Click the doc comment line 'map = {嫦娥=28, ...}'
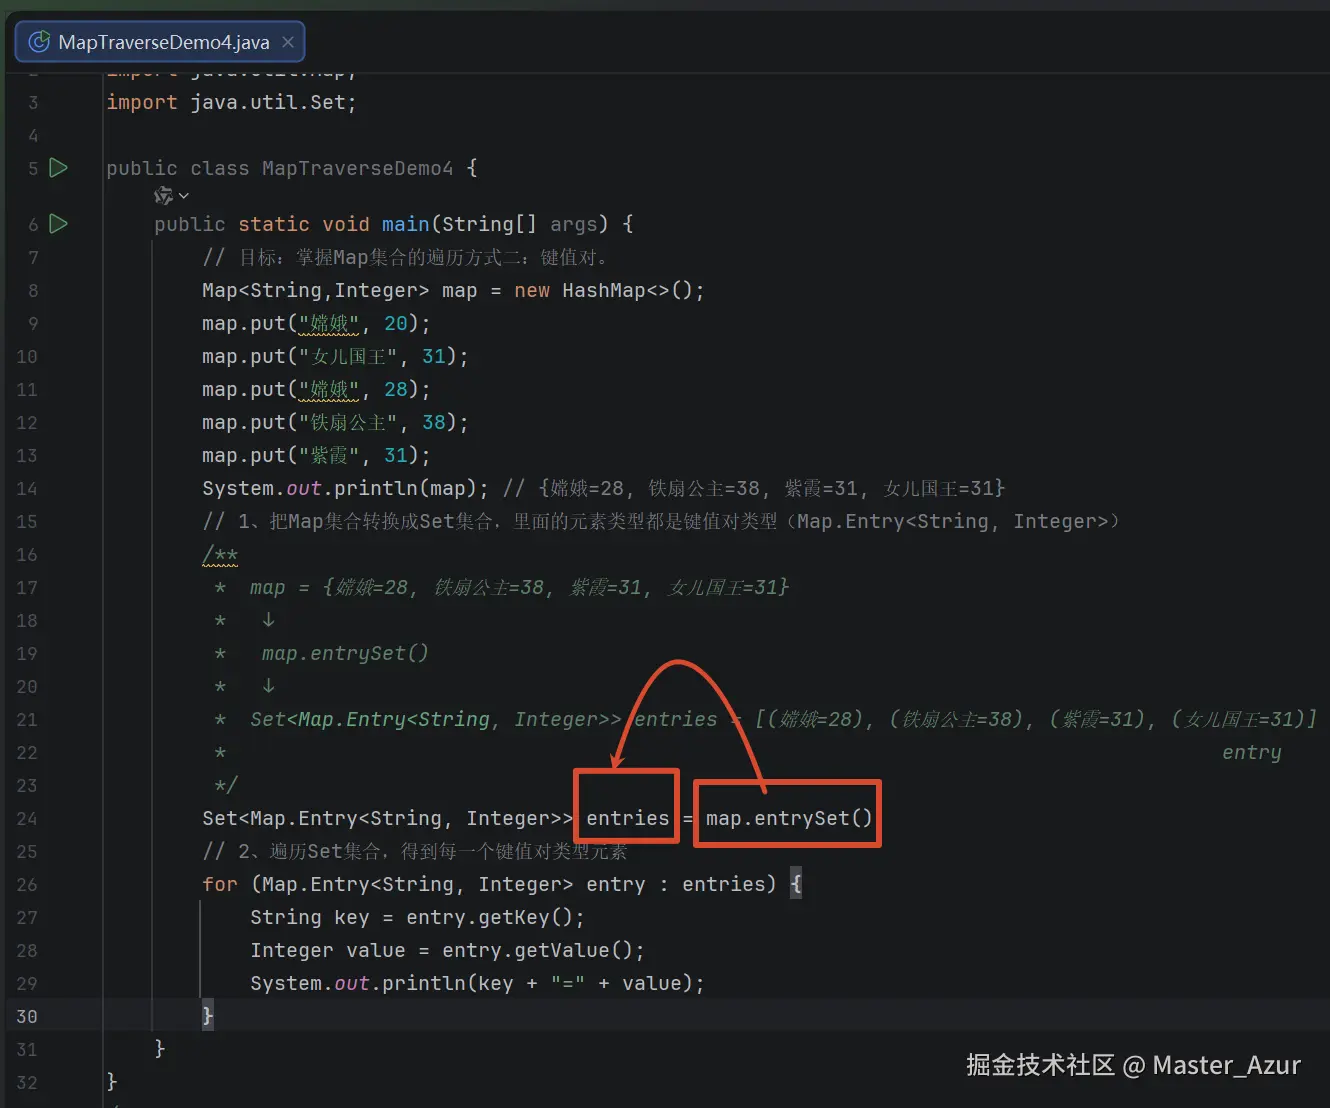The height and width of the screenshot is (1108, 1330). (519, 587)
